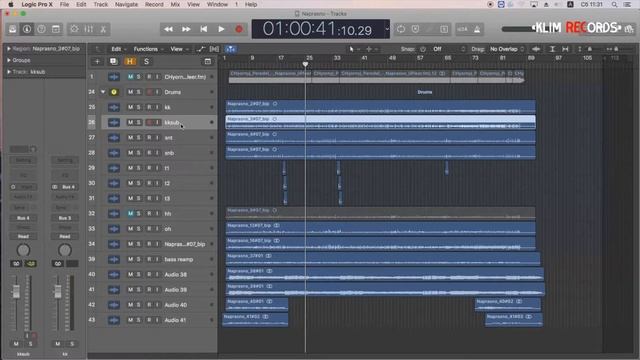640x360 pixels.
Task: Open the View menu in Tracks area
Action: click(178, 49)
